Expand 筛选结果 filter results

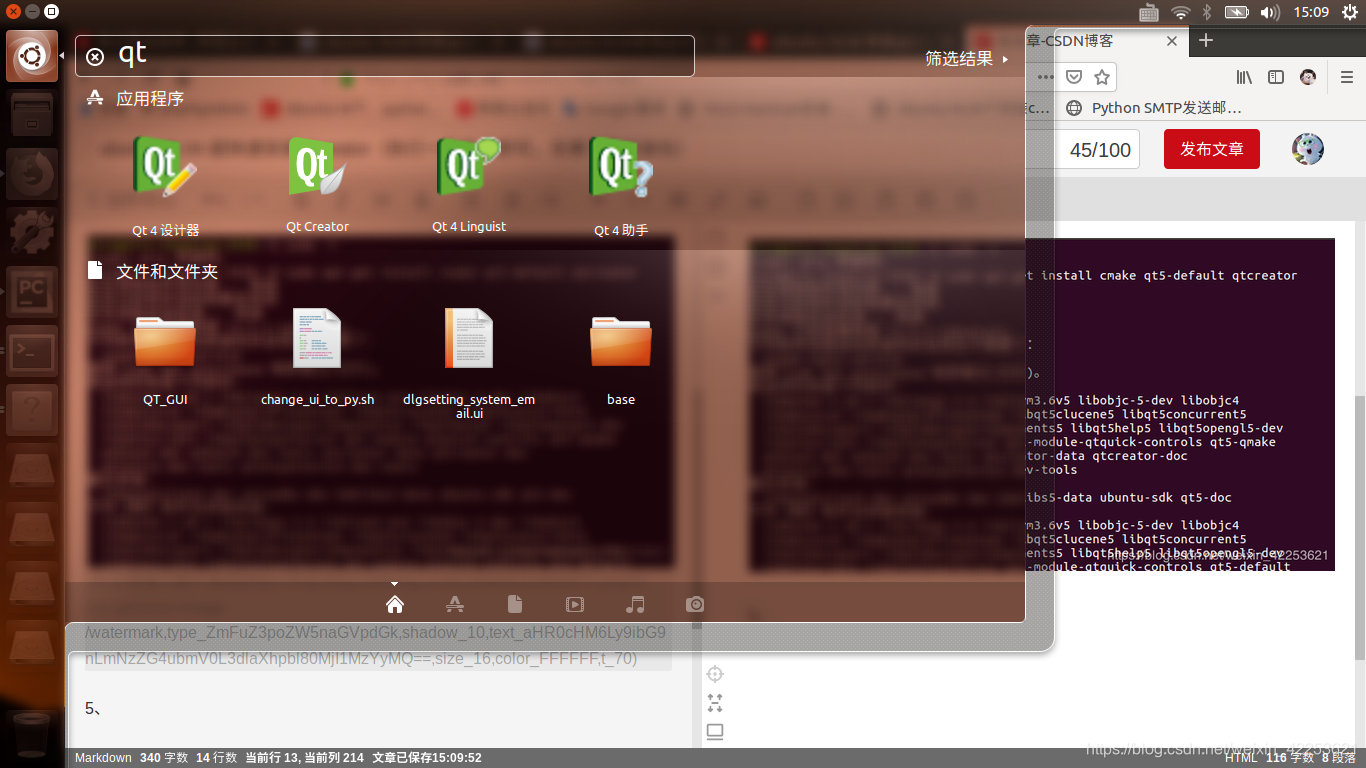(x=966, y=59)
